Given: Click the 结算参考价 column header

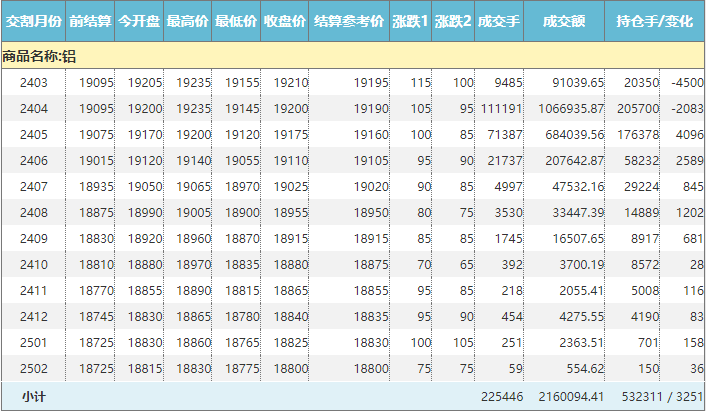Looking at the screenshot, I should (348, 21).
